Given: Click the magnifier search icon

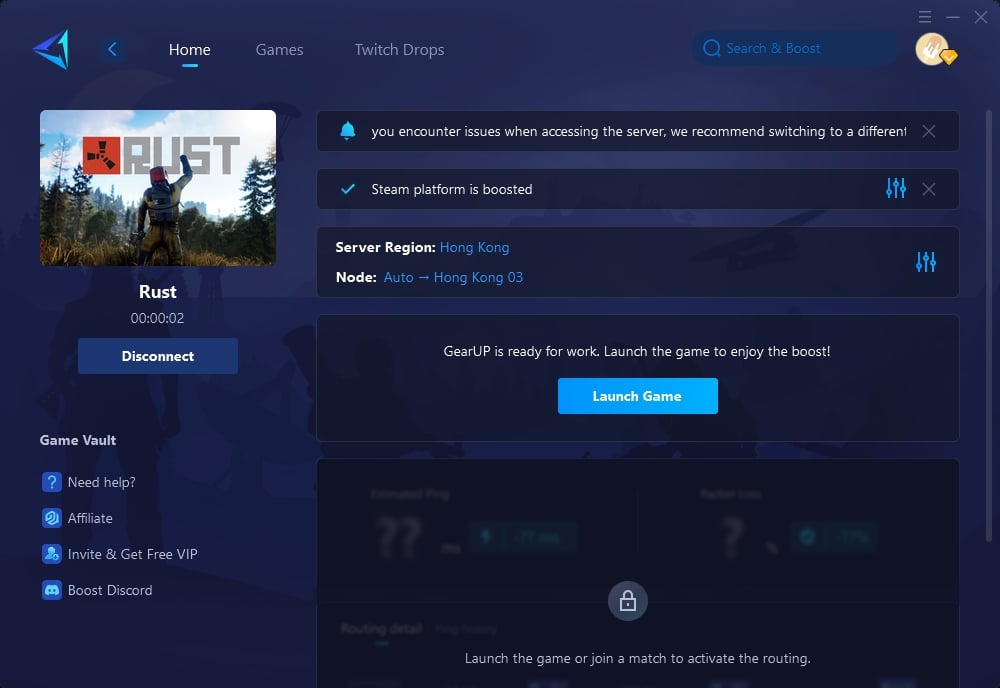Looking at the screenshot, I should coord(712,48).
